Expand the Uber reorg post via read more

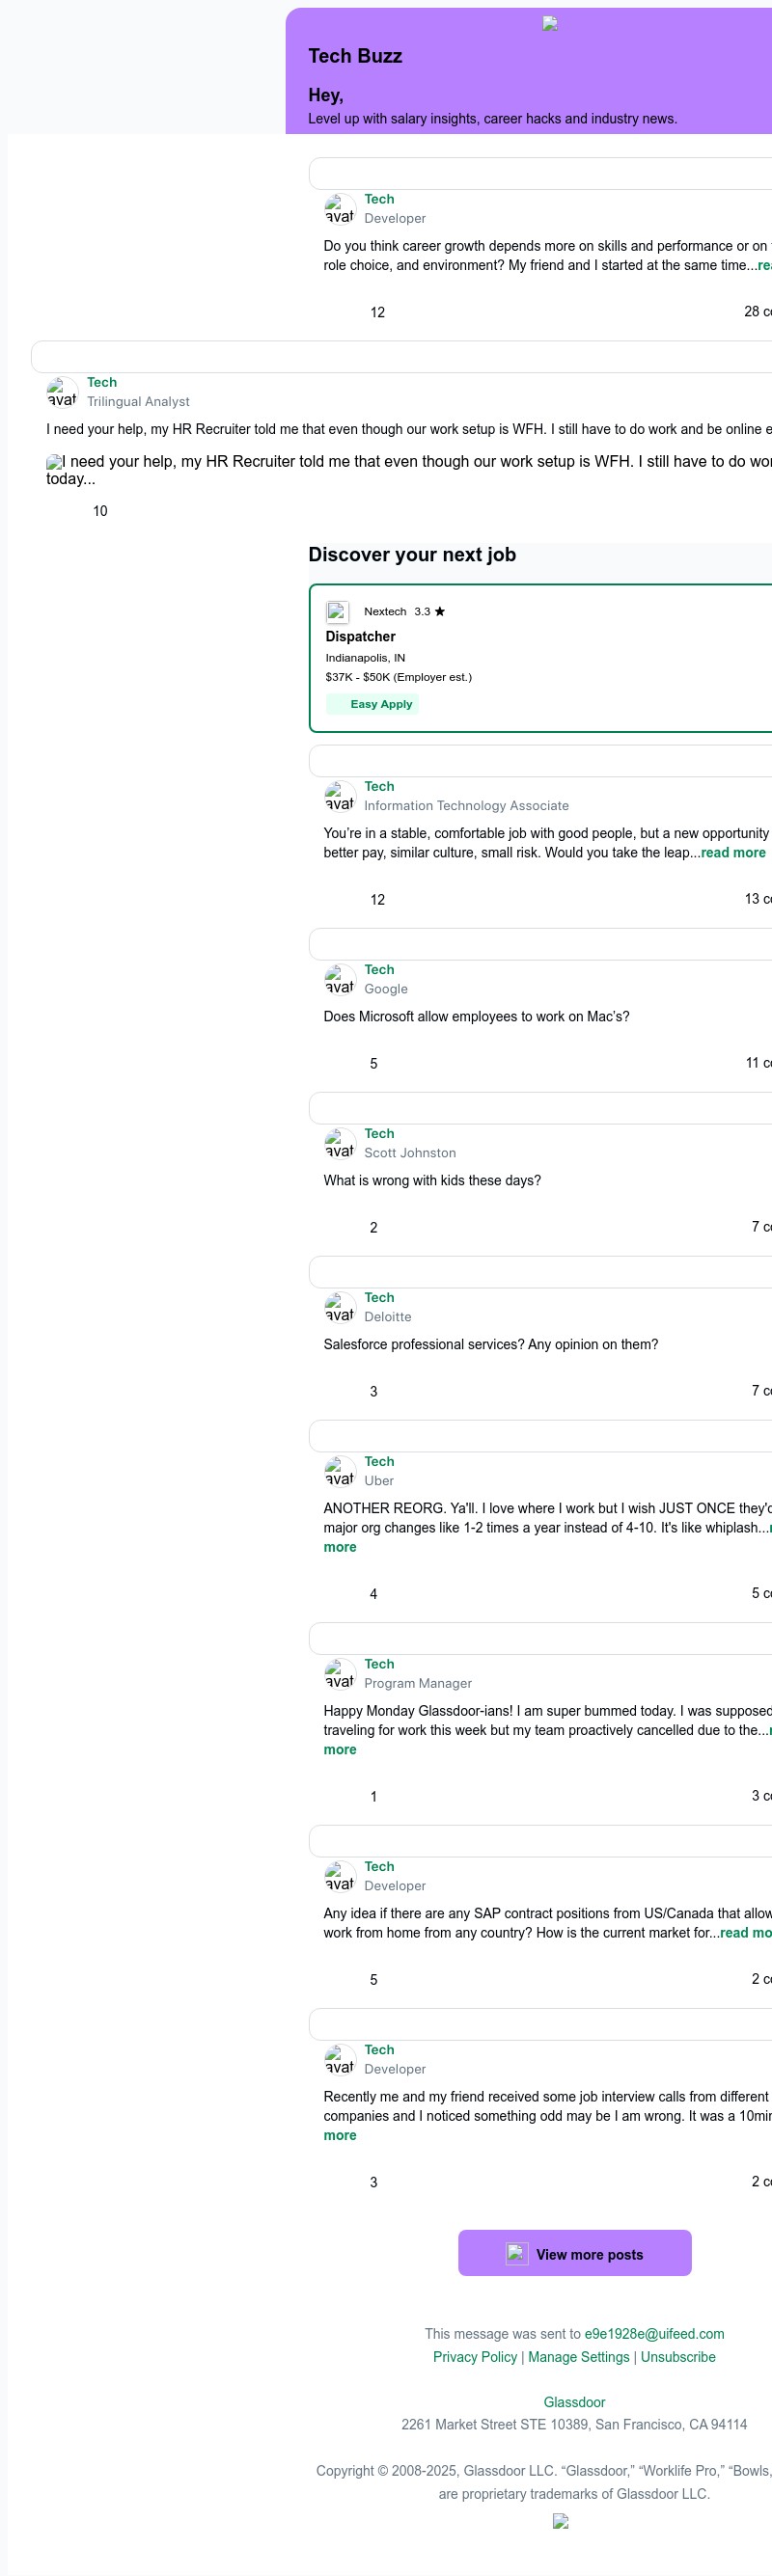click(339, 1546)
